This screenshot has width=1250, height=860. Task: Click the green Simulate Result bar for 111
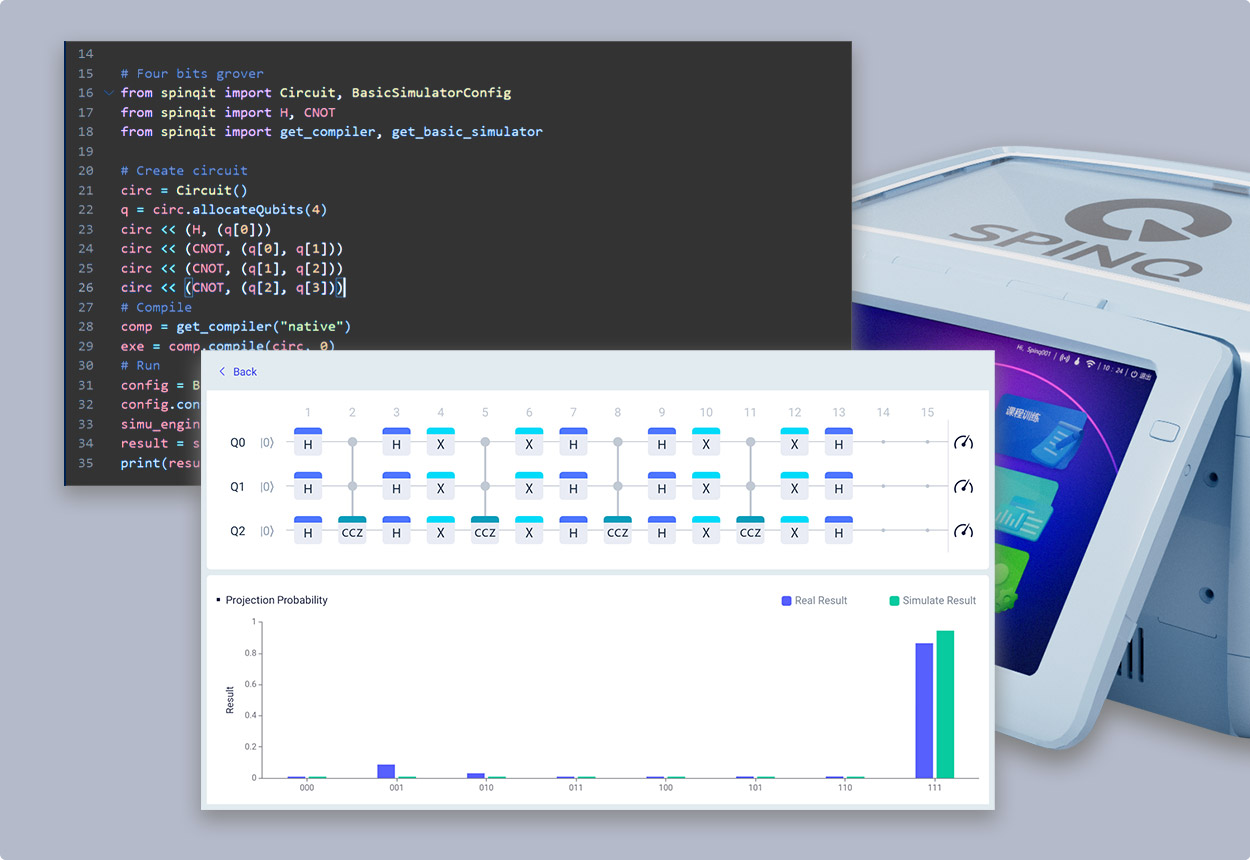(x=944, y=704)
